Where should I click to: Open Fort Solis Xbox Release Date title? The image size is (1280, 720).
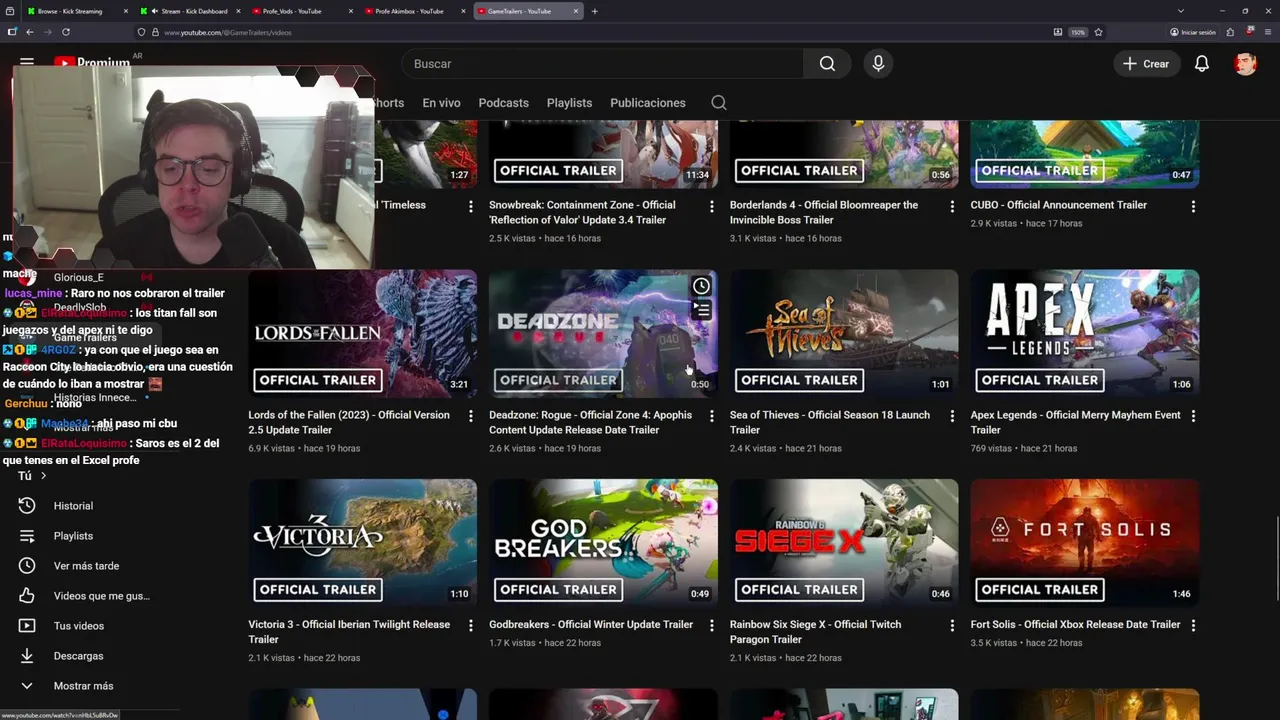(x=1075, y=624)
